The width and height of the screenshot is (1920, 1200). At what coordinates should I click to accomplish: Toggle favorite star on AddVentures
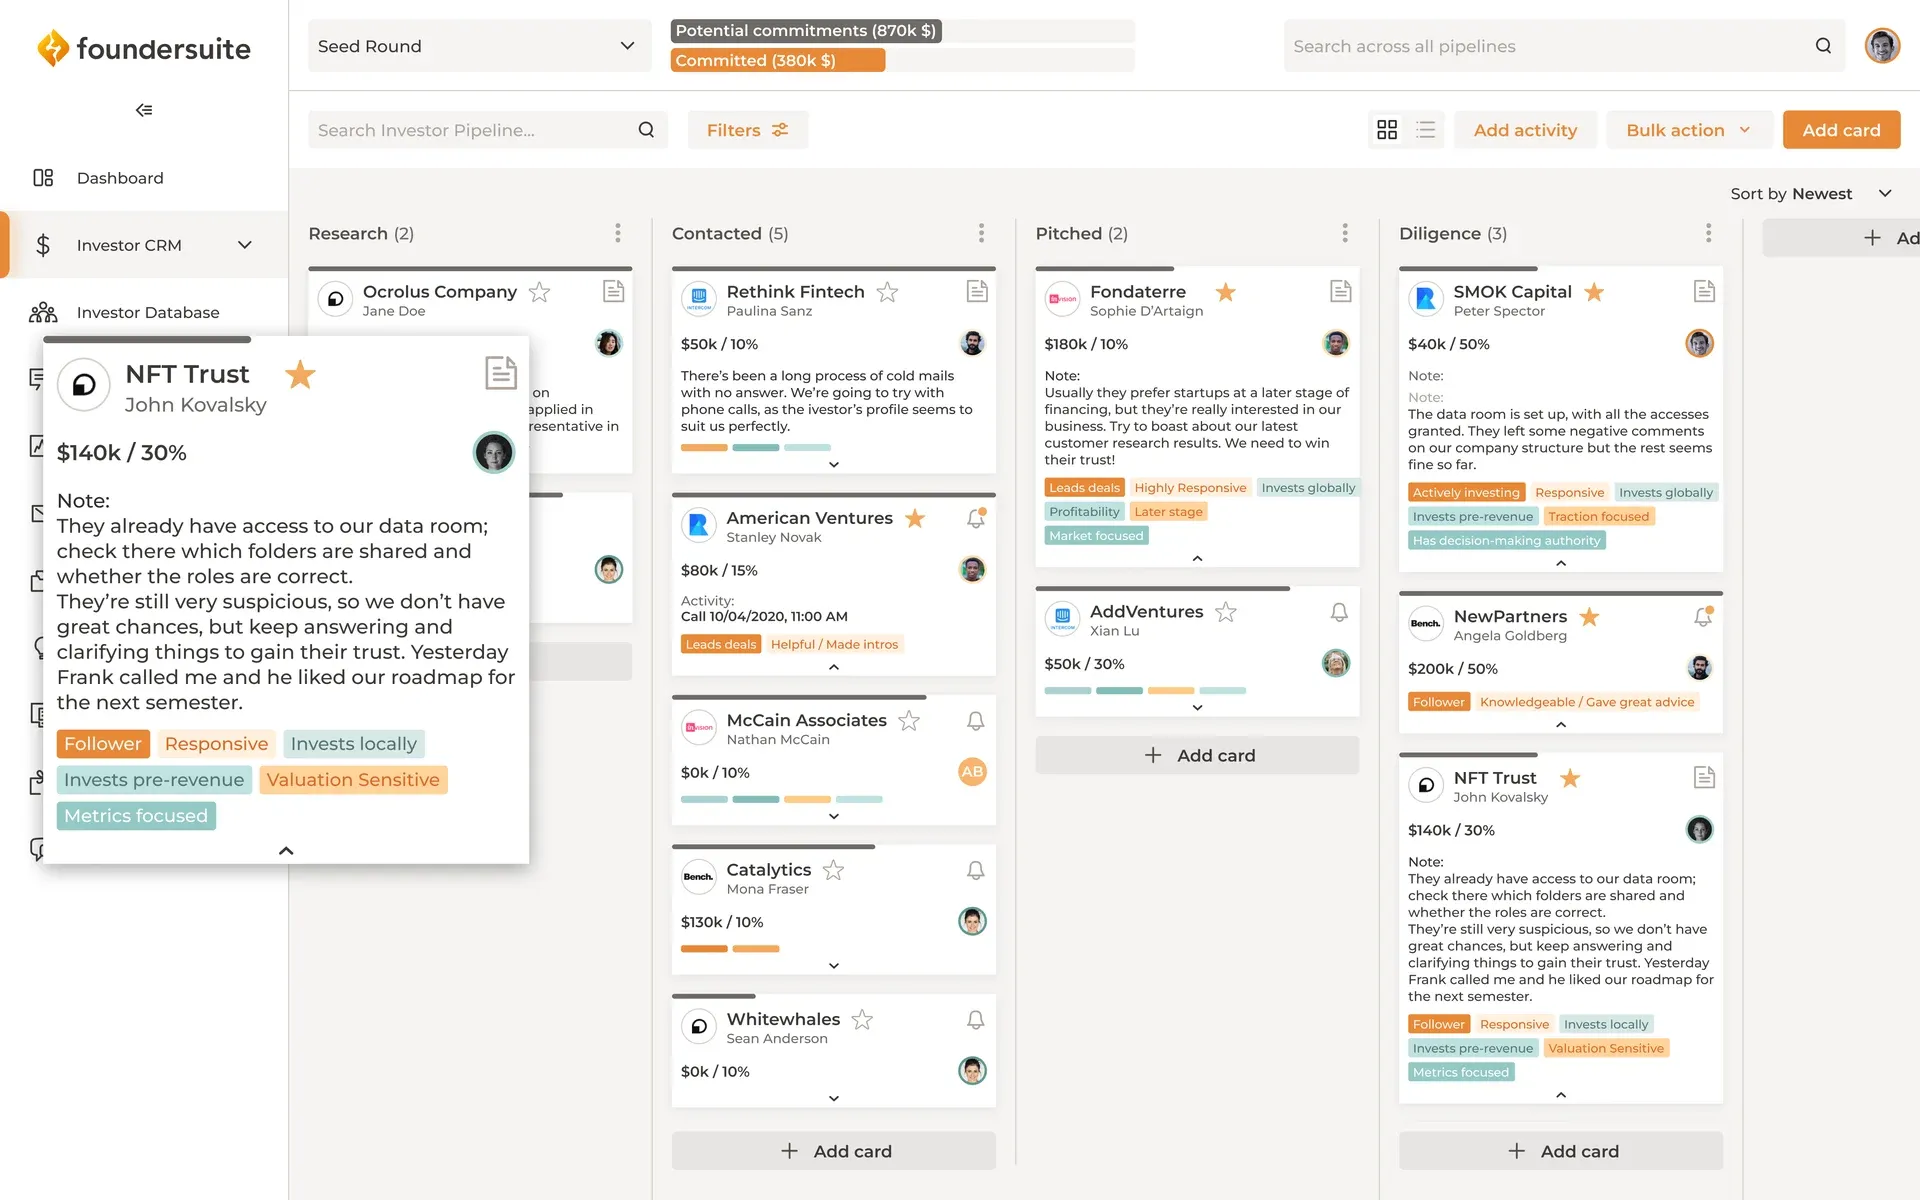[1226, 612]
